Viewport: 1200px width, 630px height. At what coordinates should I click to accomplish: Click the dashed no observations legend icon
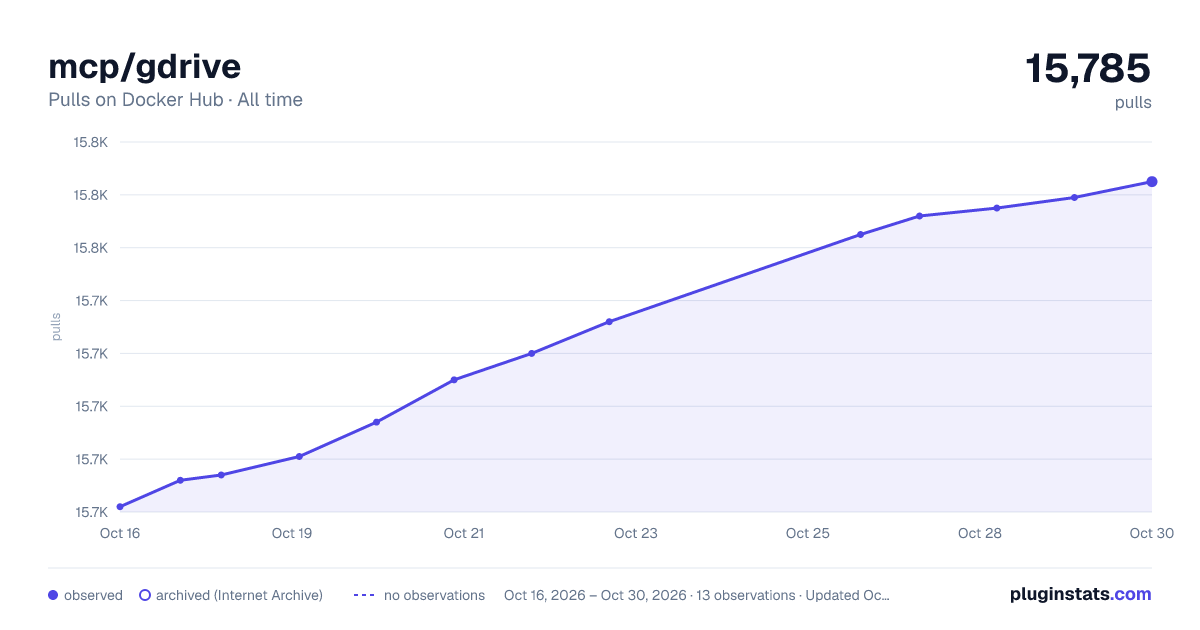pos(364,595)
